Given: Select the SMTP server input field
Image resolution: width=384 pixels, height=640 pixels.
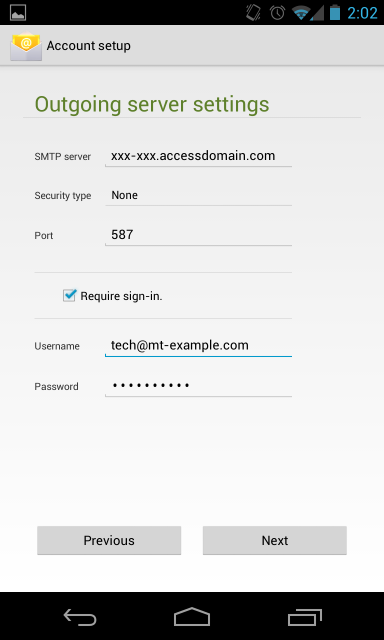Looking at the screenshot, I should pos(198,156).
